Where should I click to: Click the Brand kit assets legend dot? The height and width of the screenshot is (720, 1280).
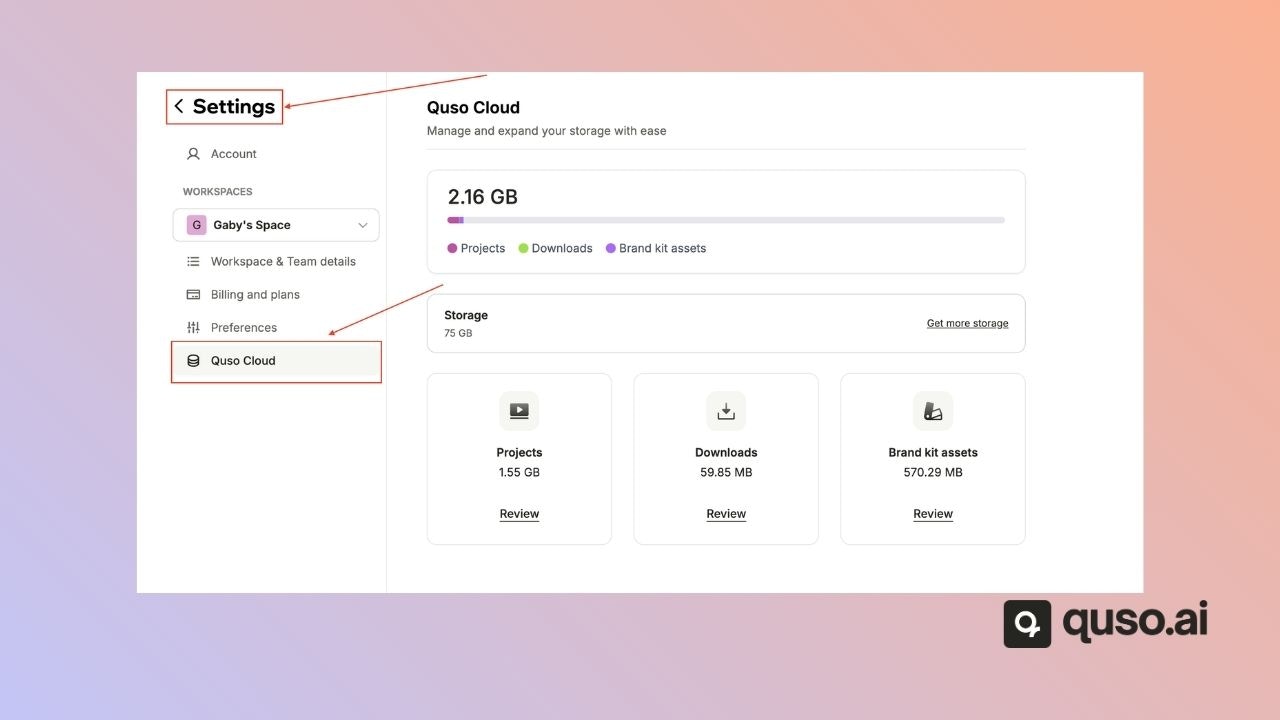611,248
